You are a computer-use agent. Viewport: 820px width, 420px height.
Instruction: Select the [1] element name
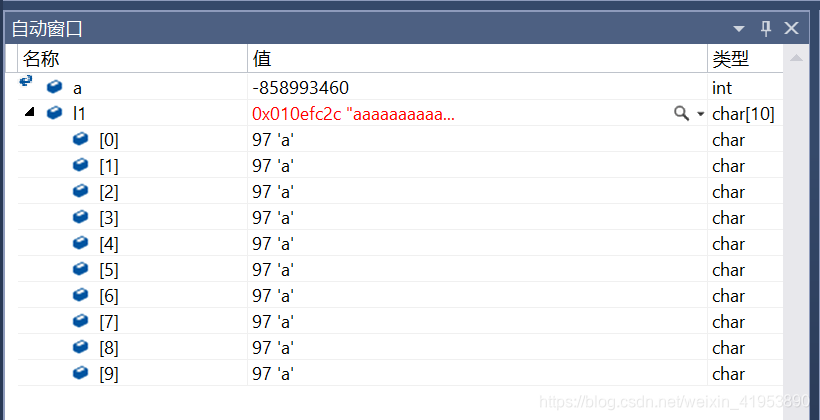[x=109, y=166]
